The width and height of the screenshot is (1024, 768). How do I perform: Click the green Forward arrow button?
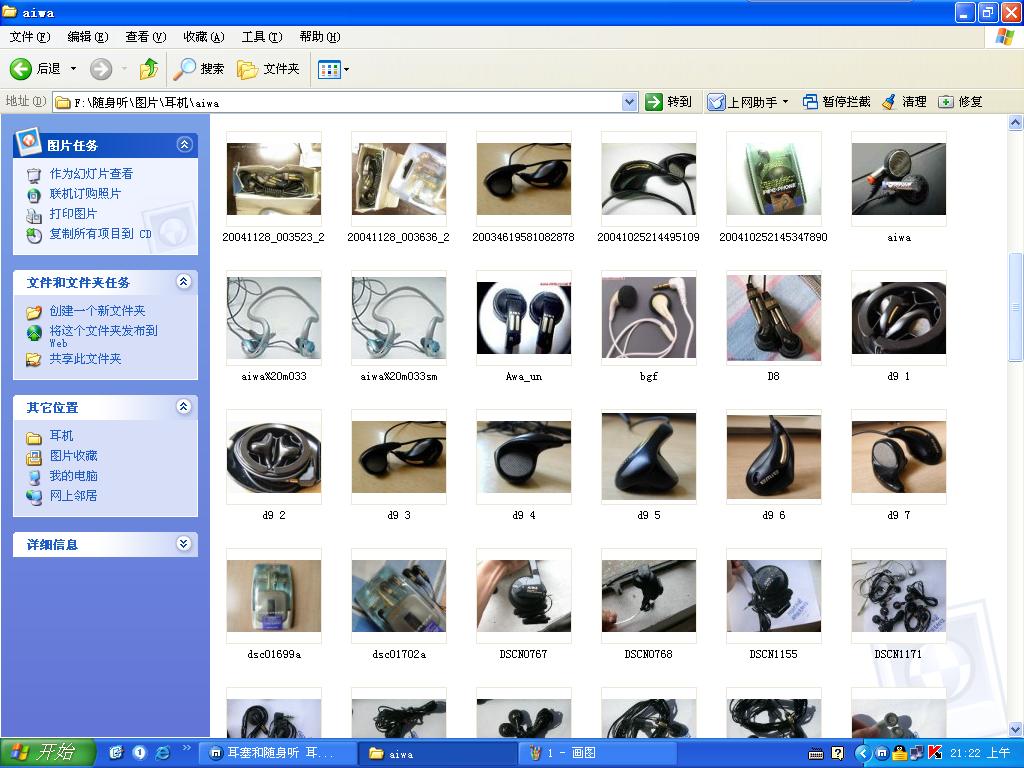coord(101,69)
